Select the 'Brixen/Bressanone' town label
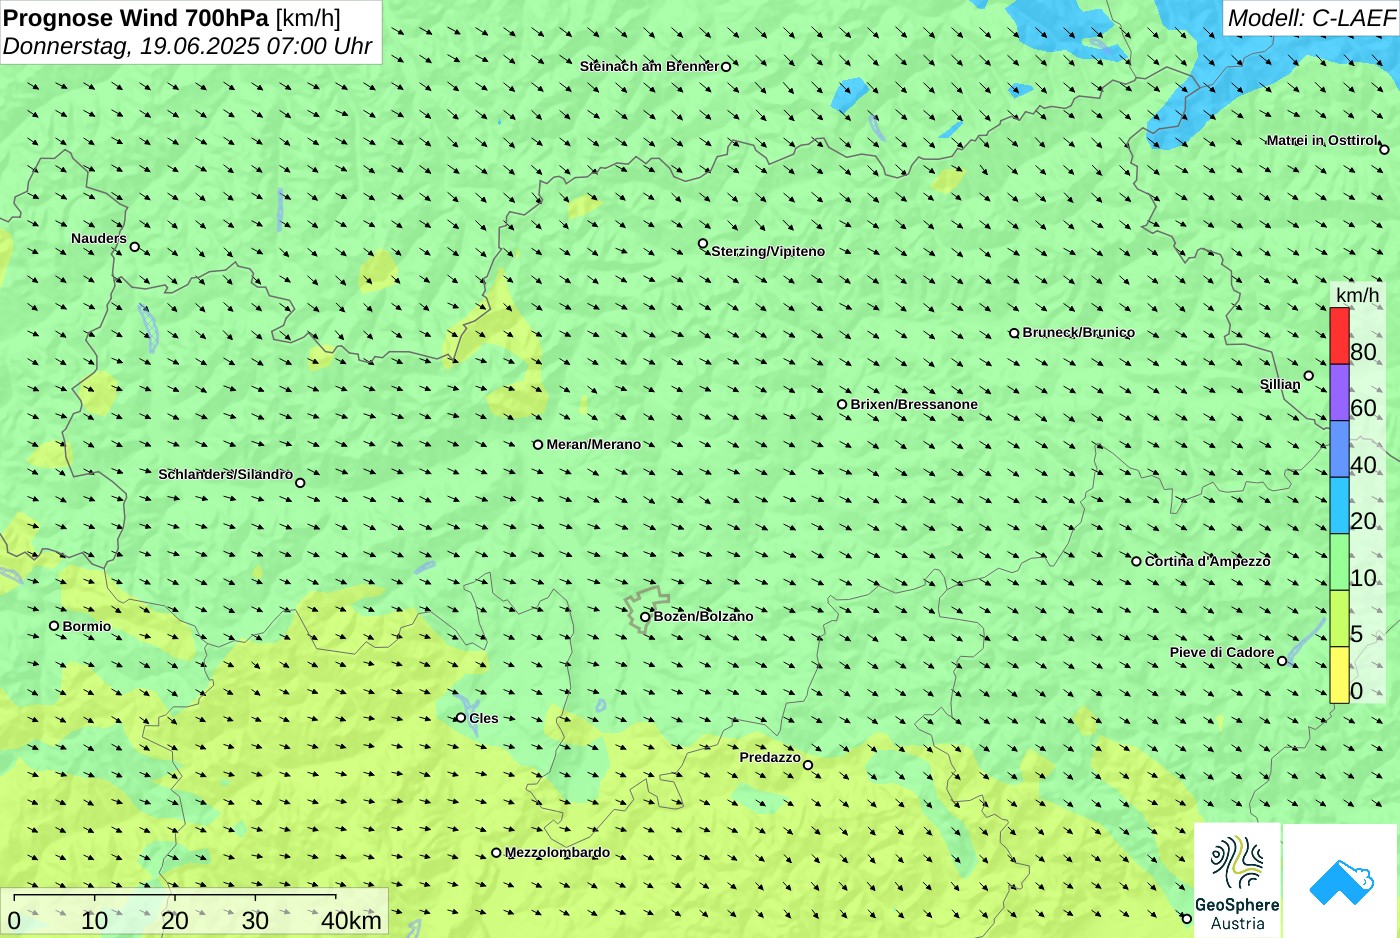 pos(914,404)
